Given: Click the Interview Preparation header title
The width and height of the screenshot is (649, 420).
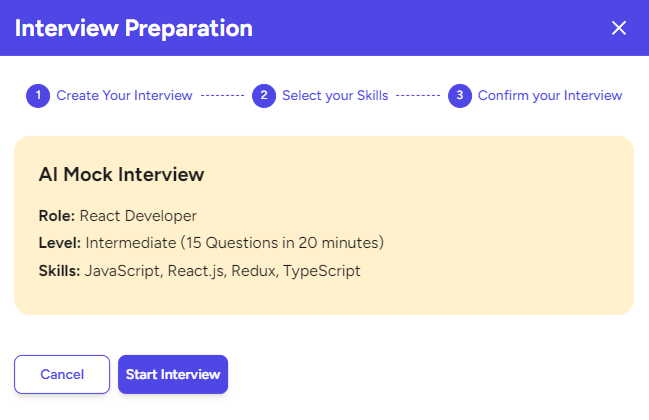Looking at the screenshot, I should (x=134, y=28).
